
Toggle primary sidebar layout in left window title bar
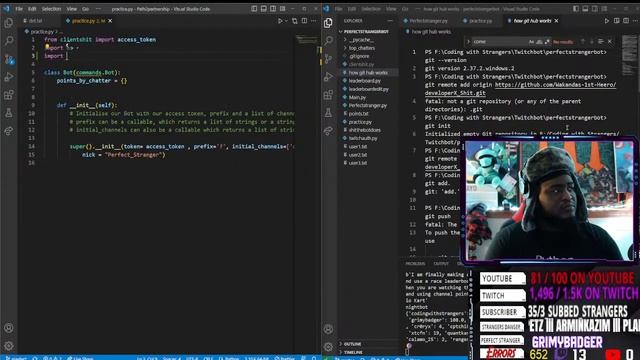click(254, 9)
